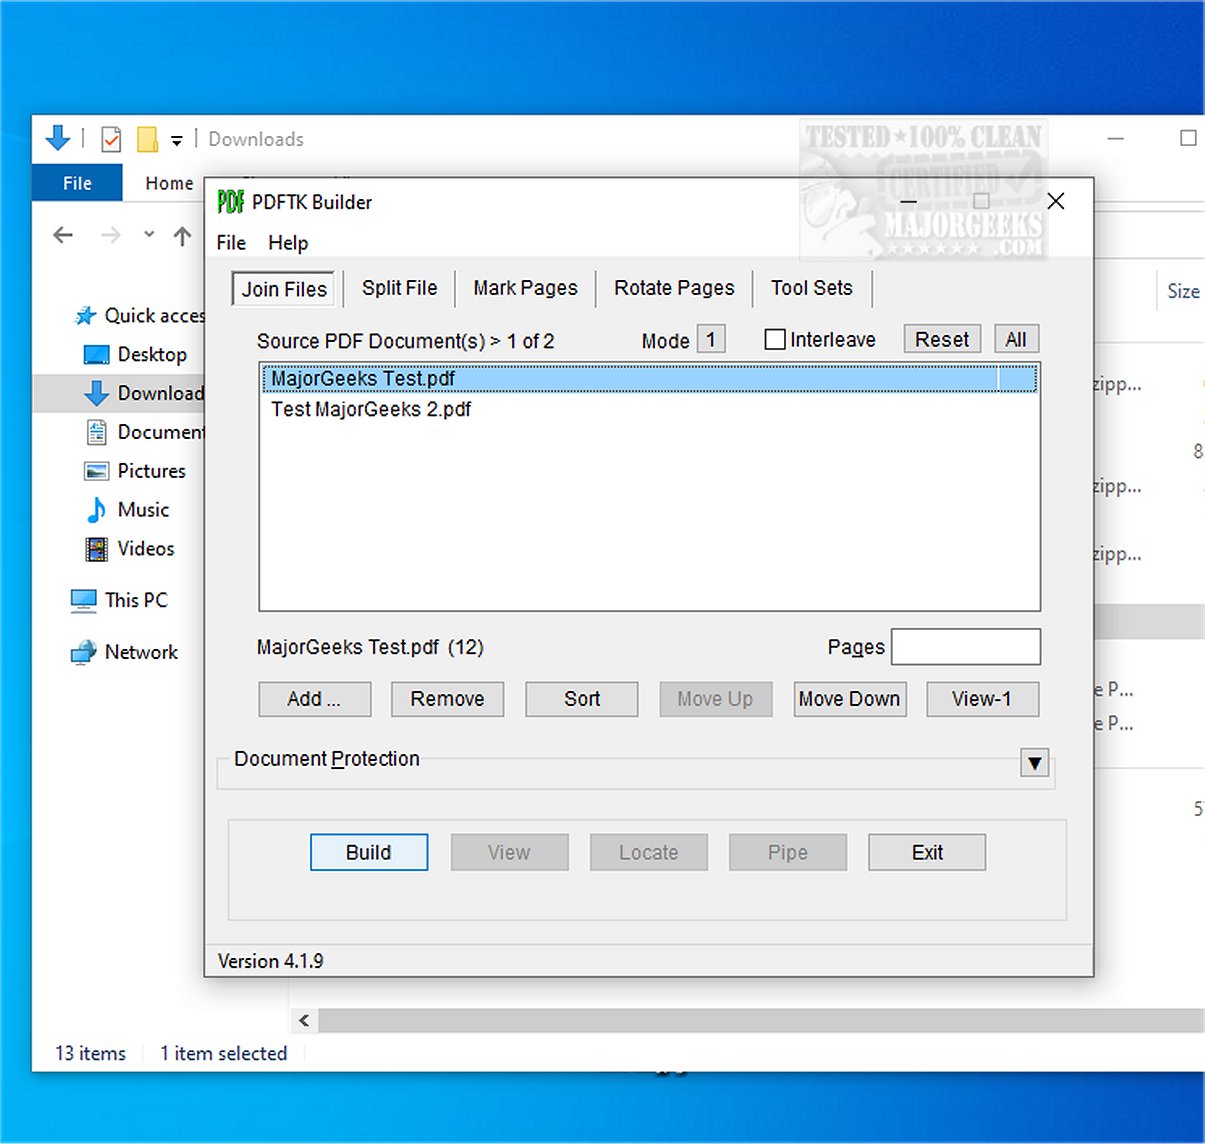Image resolution: width=1205 pixels, height=1144 pixels.
Task: Click the All button
Action: [x=1016, y=339]
